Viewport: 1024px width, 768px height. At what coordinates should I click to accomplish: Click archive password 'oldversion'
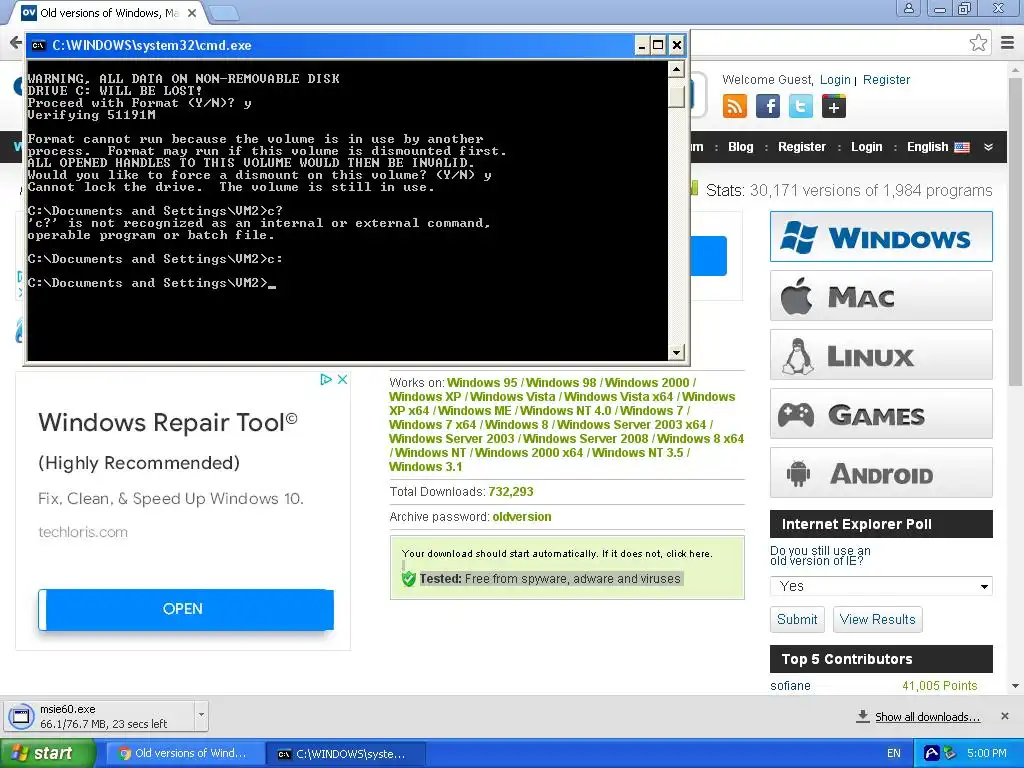tap(522, 517)
